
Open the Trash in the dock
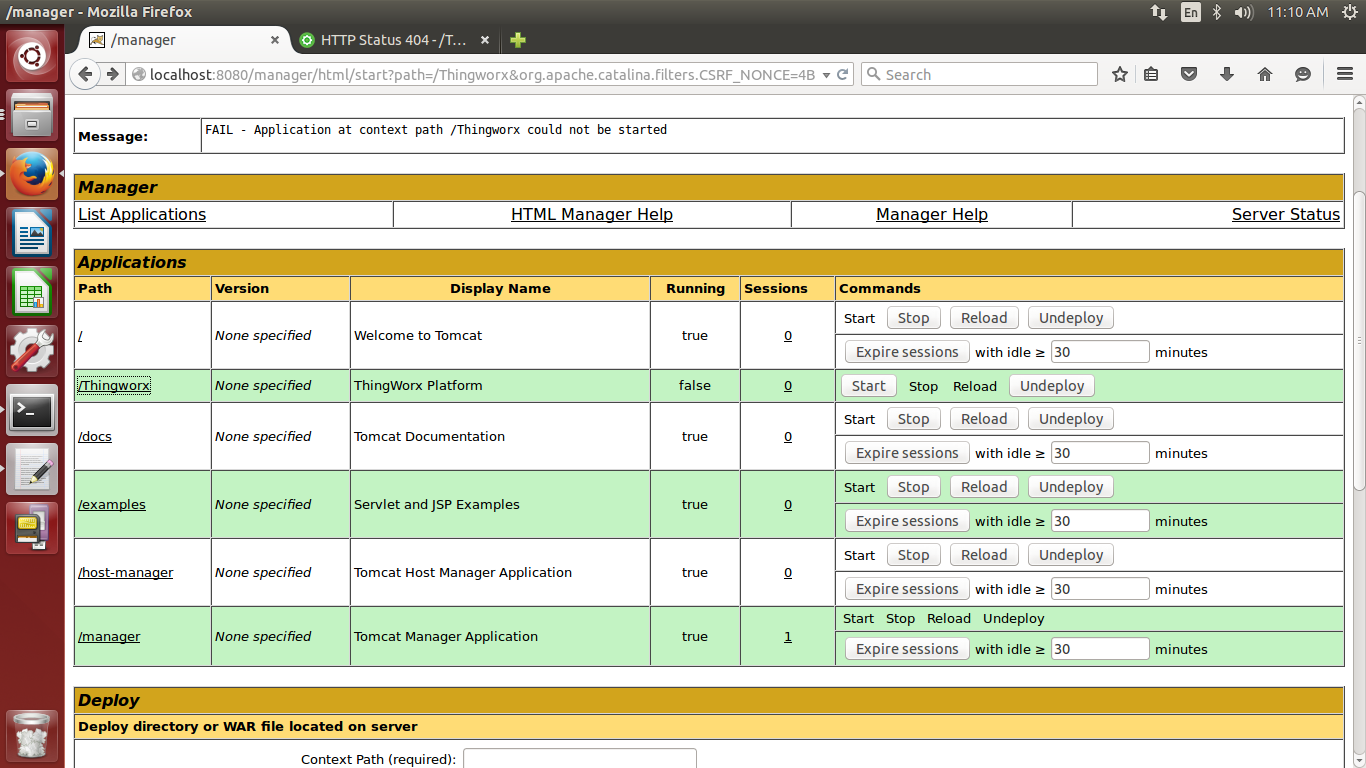[32, 735]
